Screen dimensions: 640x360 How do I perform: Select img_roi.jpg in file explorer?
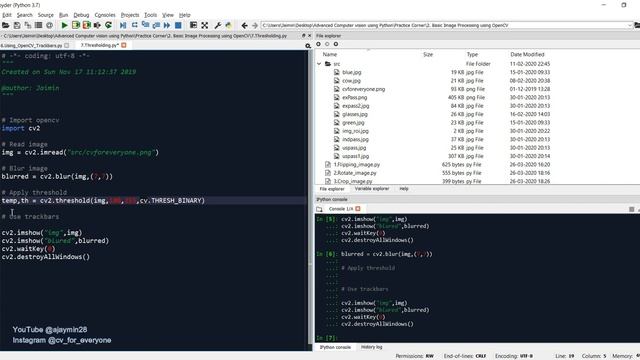[355, 131]
